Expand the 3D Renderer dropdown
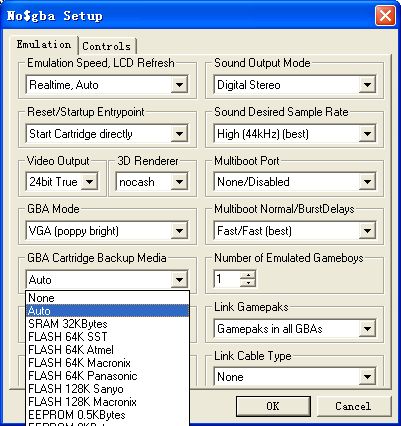401x426 pixels. pyautogui.click(x=179, y=182)
